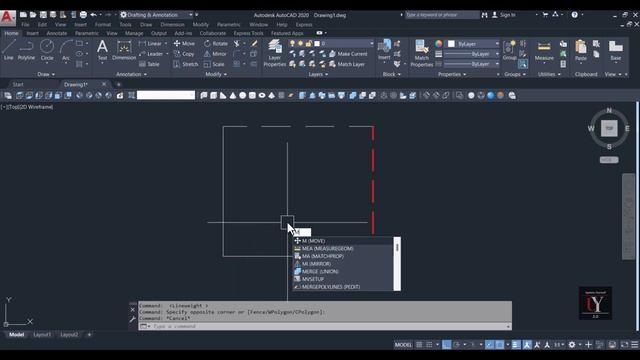Insert a Table from Annotation panel

click(x=149, y=64)
